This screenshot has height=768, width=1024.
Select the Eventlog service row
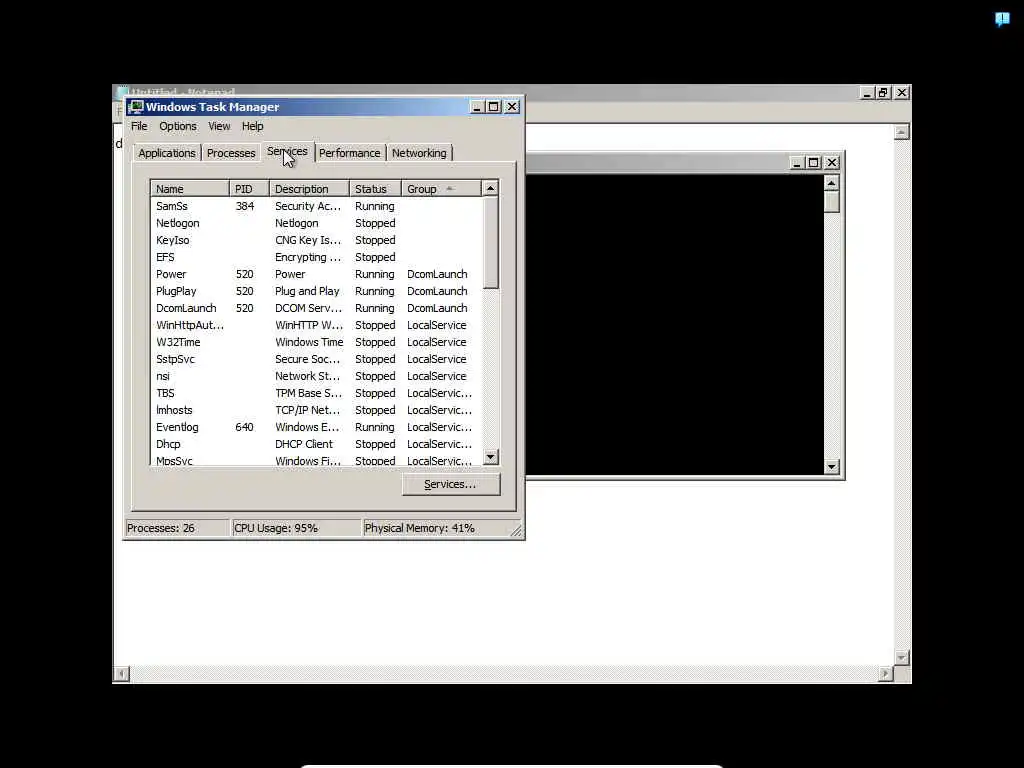click(316, 426)
